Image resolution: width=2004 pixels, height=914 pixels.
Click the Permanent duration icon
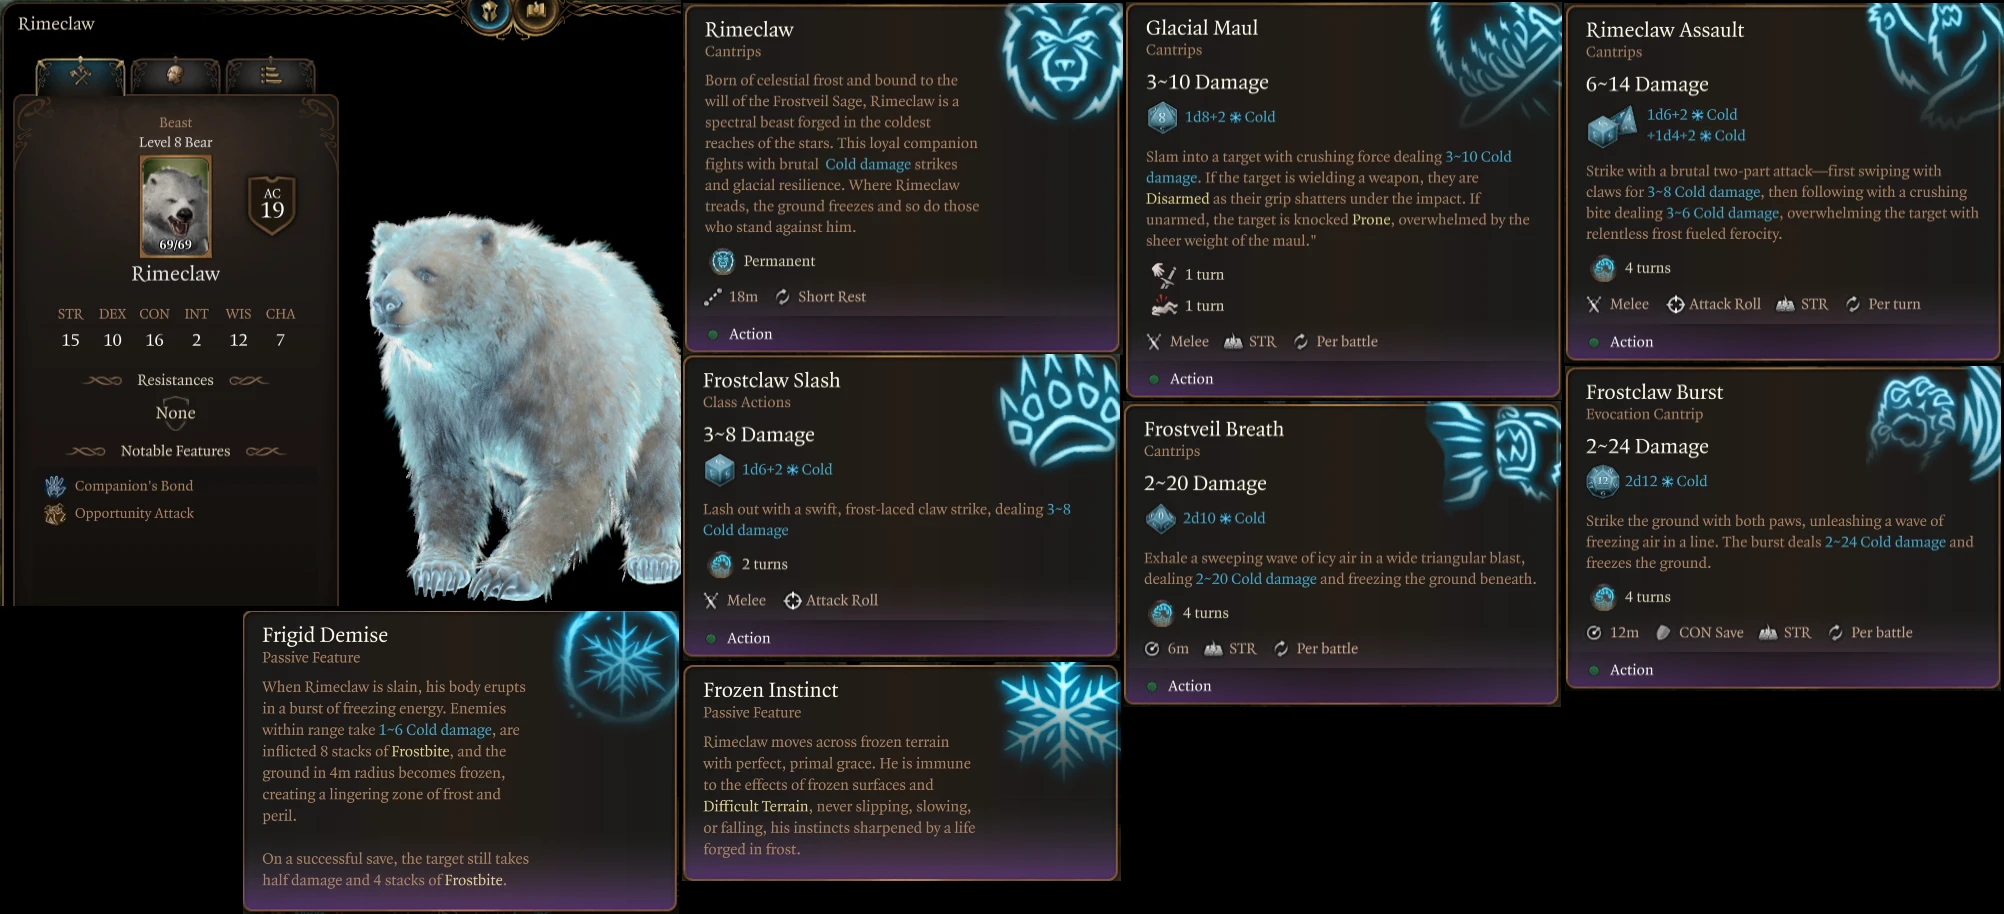[722, 262]
